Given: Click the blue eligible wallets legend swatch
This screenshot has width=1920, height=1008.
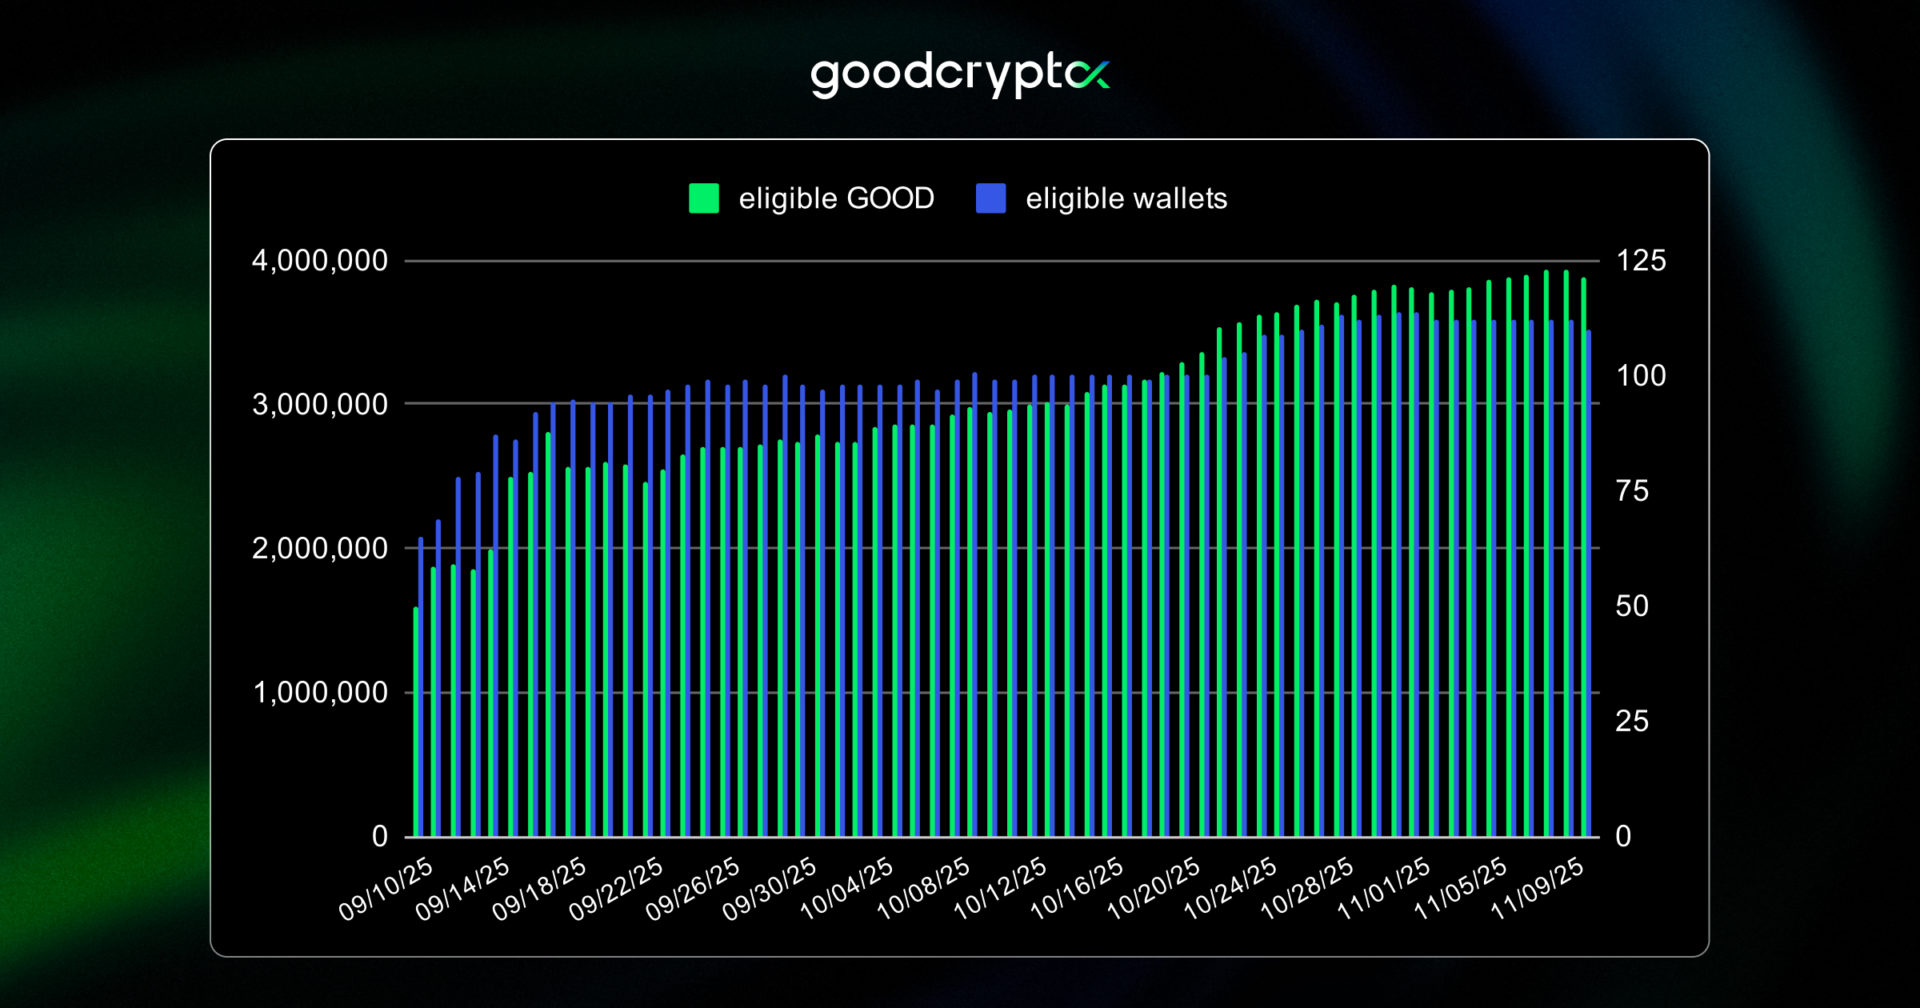Looking at the screenshot, I should [990, 198].
